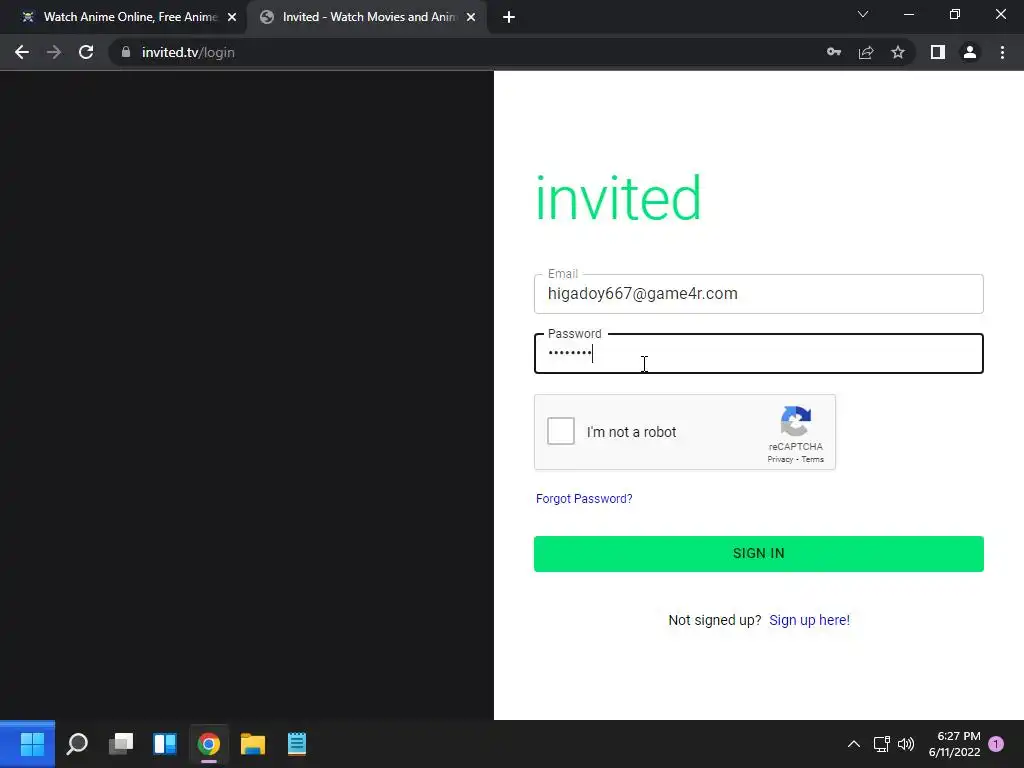Open the Chrome profile menu
Viewport: 1024px width, 768px height.
pyautogui.click(x=970, y=52)
